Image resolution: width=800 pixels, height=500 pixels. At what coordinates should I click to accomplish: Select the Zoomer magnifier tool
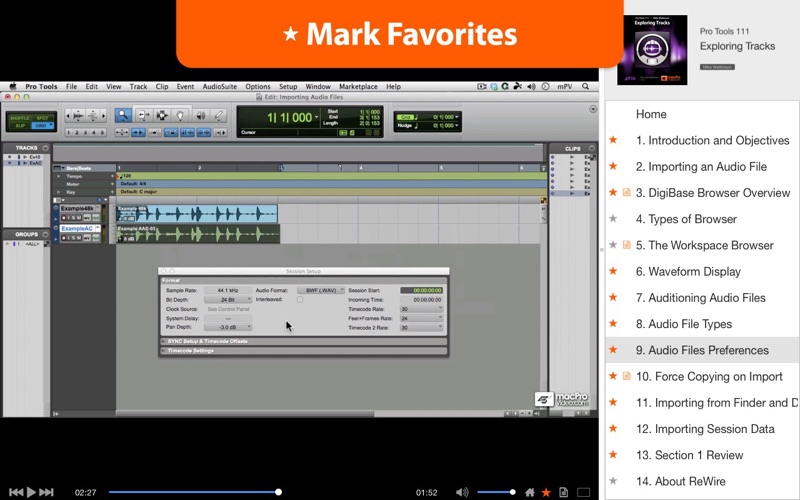[122, 116]
